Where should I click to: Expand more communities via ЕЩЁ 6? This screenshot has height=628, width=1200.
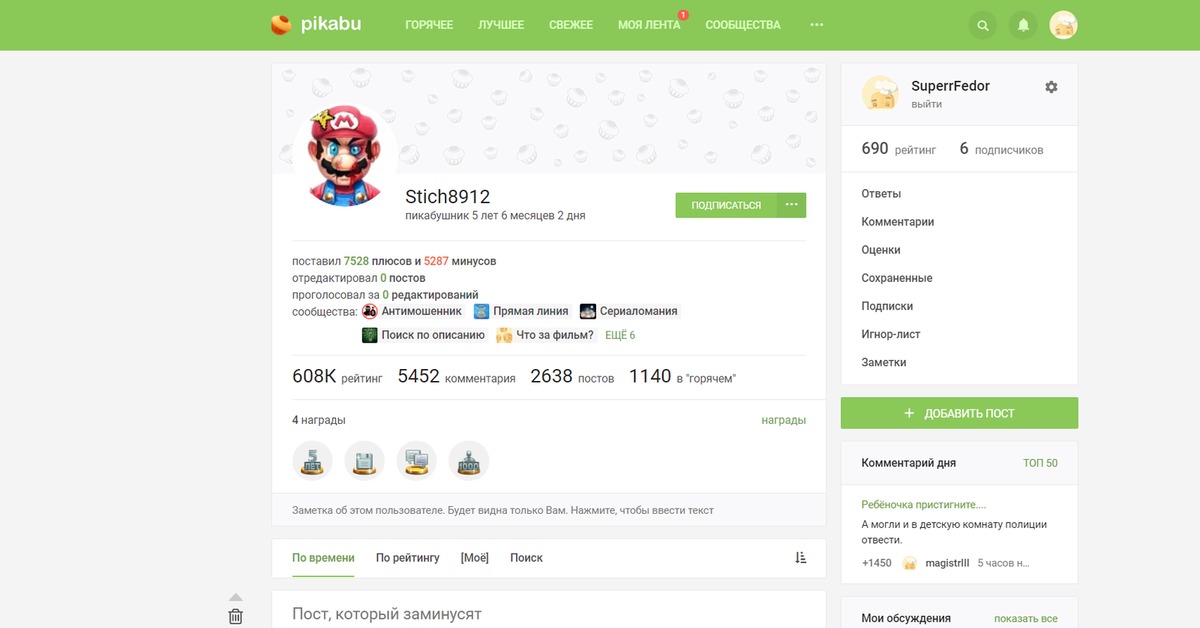tap(620, 335)
